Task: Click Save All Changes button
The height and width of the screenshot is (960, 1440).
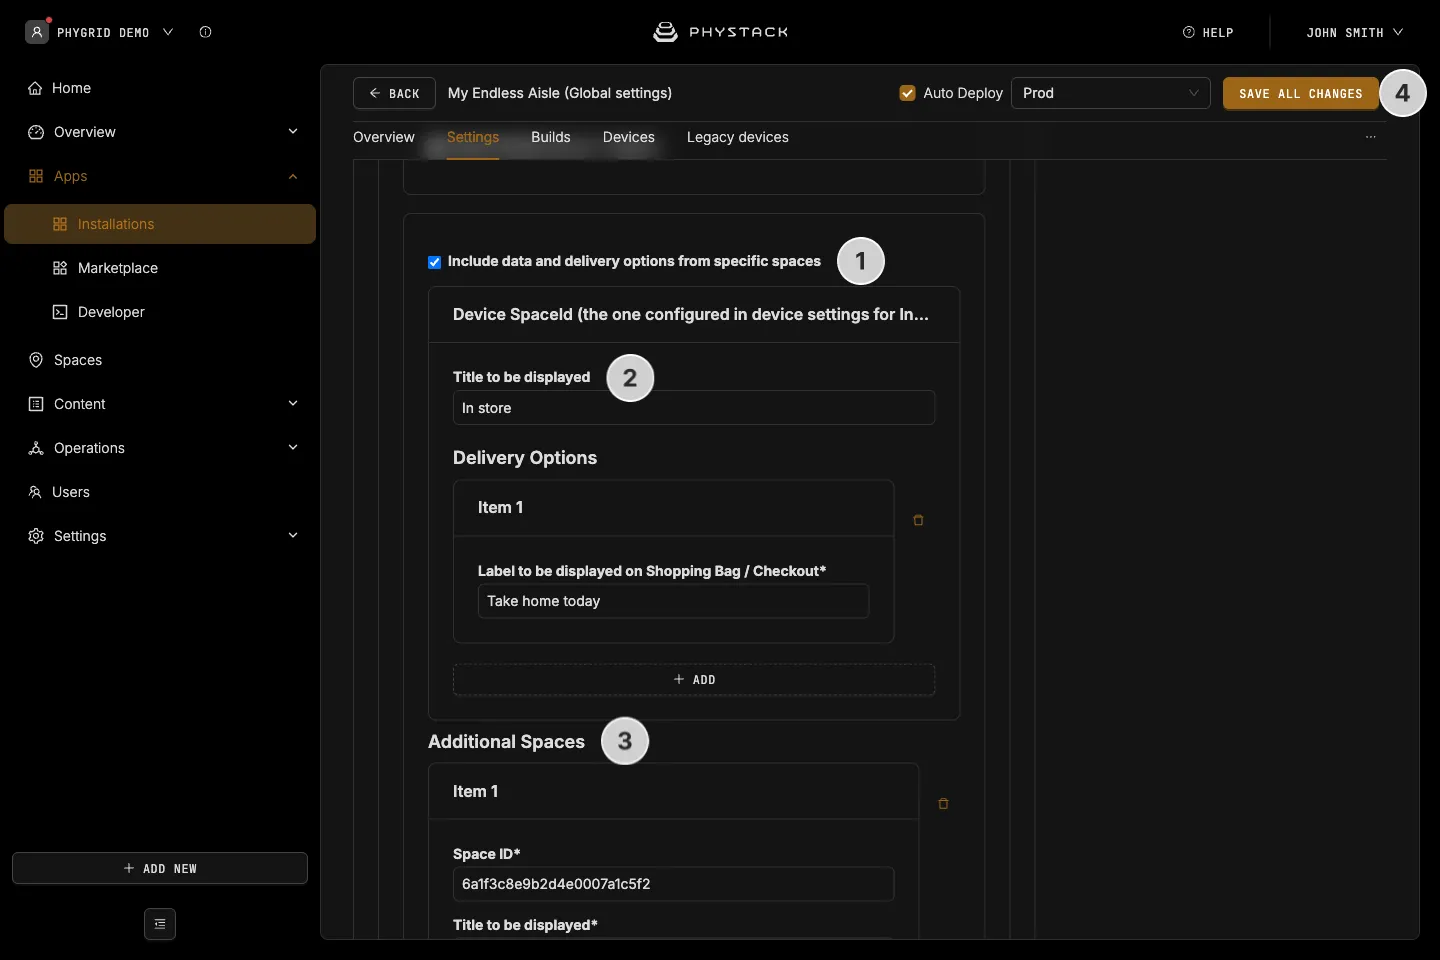Action: coord(1301,93)
